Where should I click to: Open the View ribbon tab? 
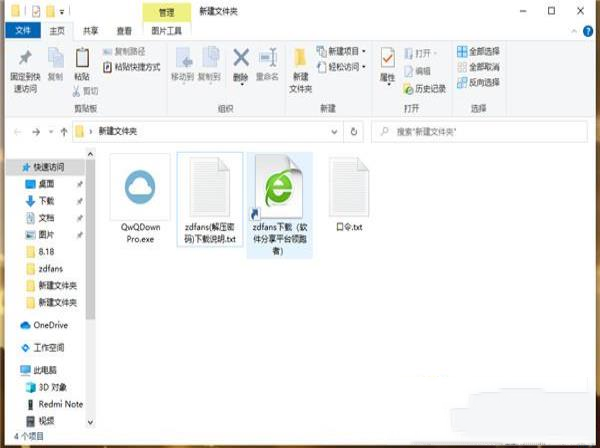point(123,31)
